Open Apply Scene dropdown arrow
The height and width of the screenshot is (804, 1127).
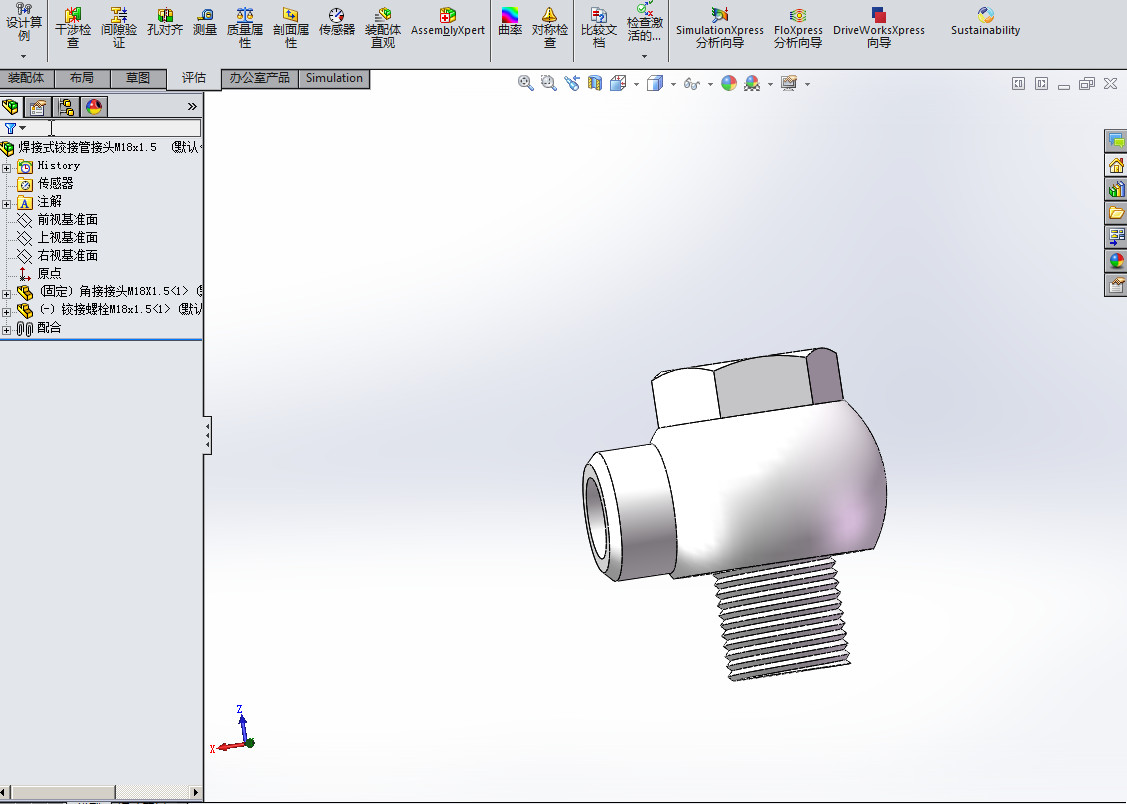770,84
